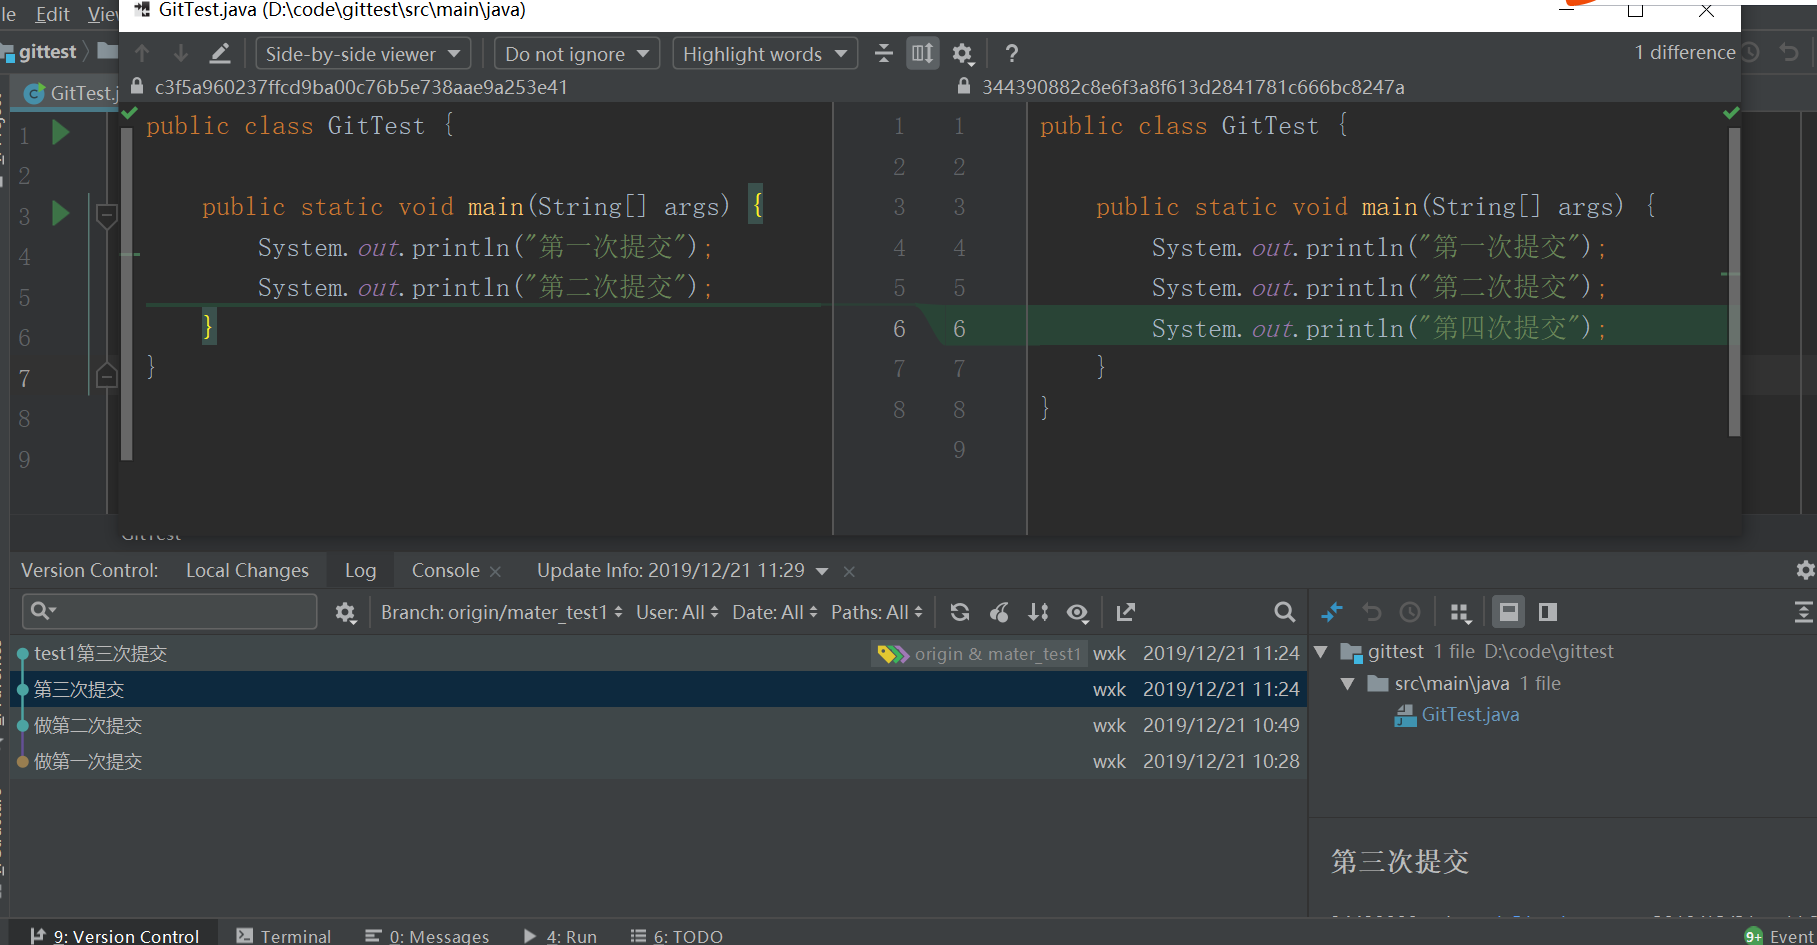This screenshot has height=945, width=1817.
Task: Open Date: All filter
Action: tap(775, 612)
